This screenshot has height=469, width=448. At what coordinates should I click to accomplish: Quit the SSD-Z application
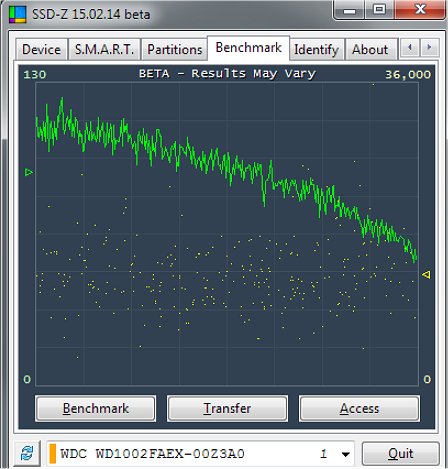click(x=400, y=454)
